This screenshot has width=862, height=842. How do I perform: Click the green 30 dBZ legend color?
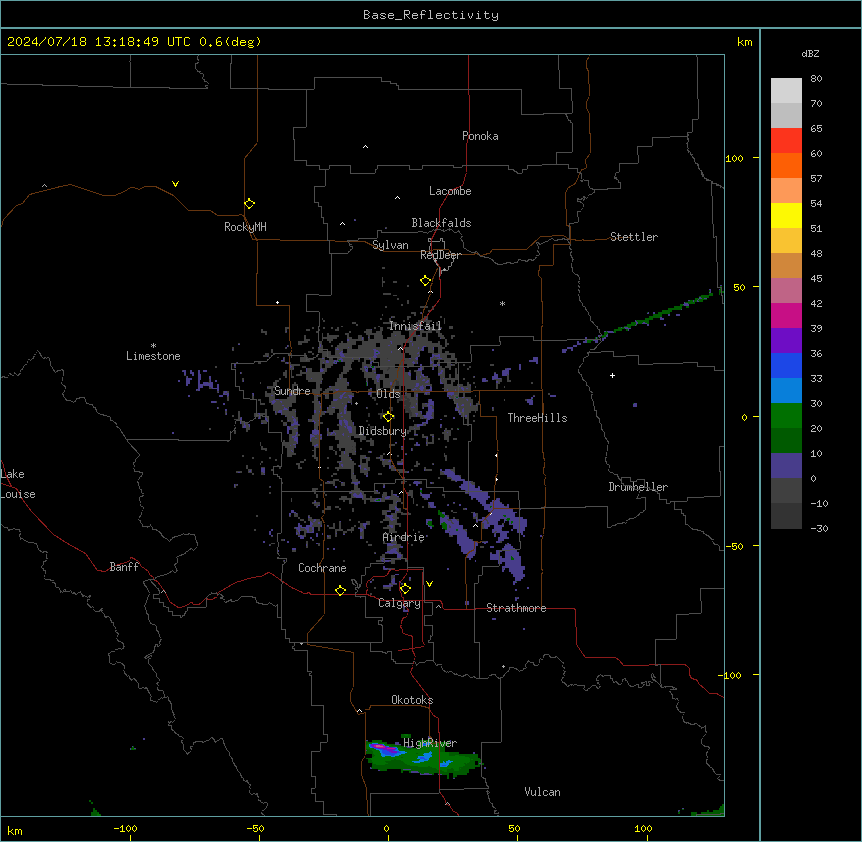[x=786, y=416]
